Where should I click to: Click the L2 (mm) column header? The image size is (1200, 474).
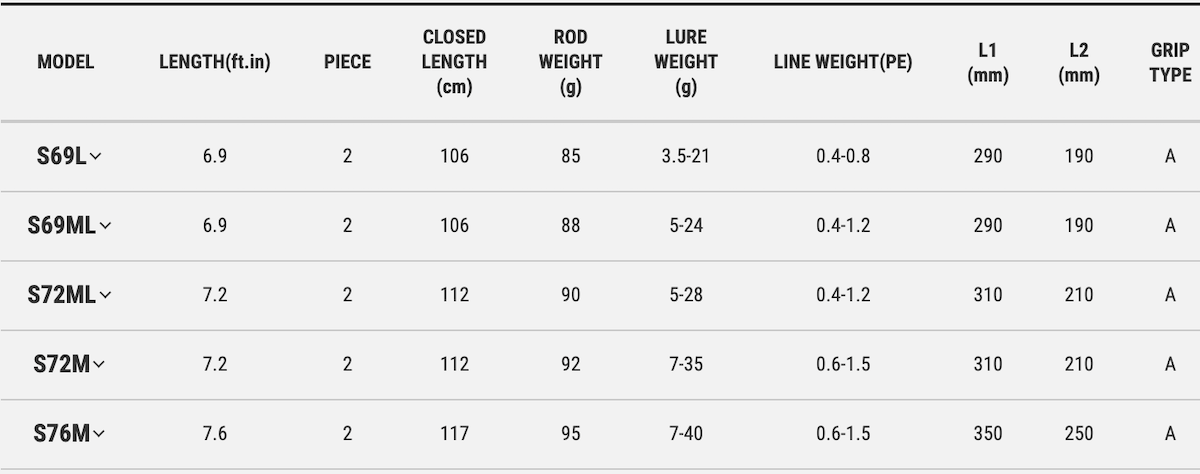coord(1079,62)
